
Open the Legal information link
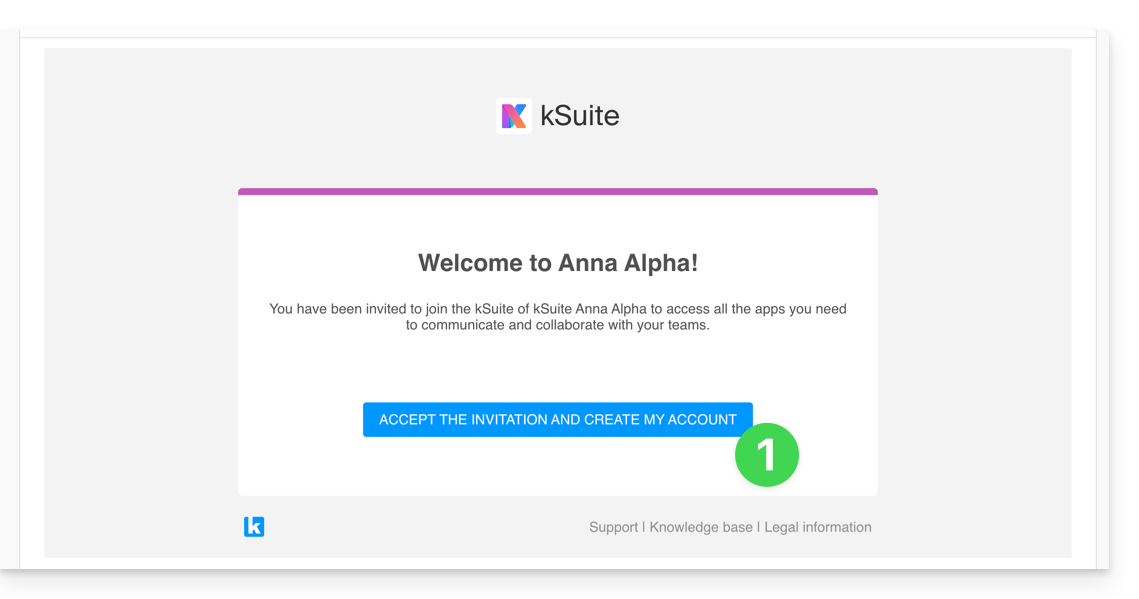click(x=818, y=527)
